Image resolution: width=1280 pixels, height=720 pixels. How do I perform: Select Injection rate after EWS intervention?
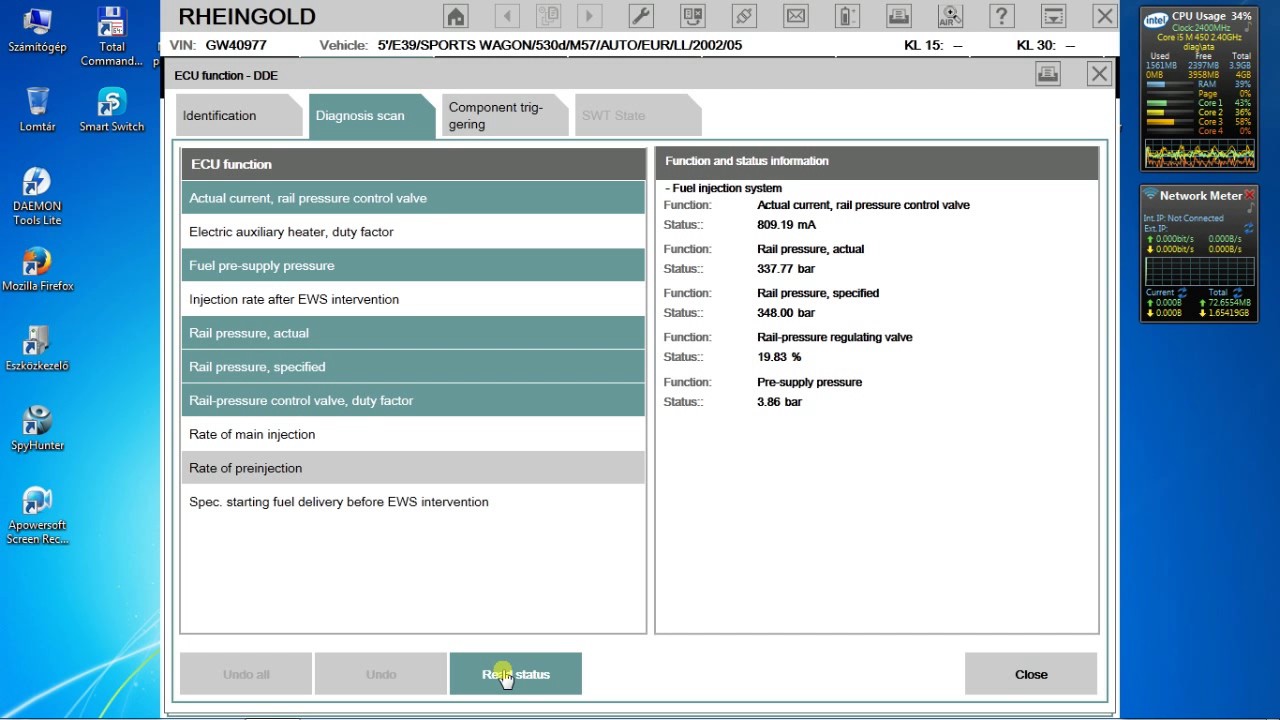[x=413, y=300]
